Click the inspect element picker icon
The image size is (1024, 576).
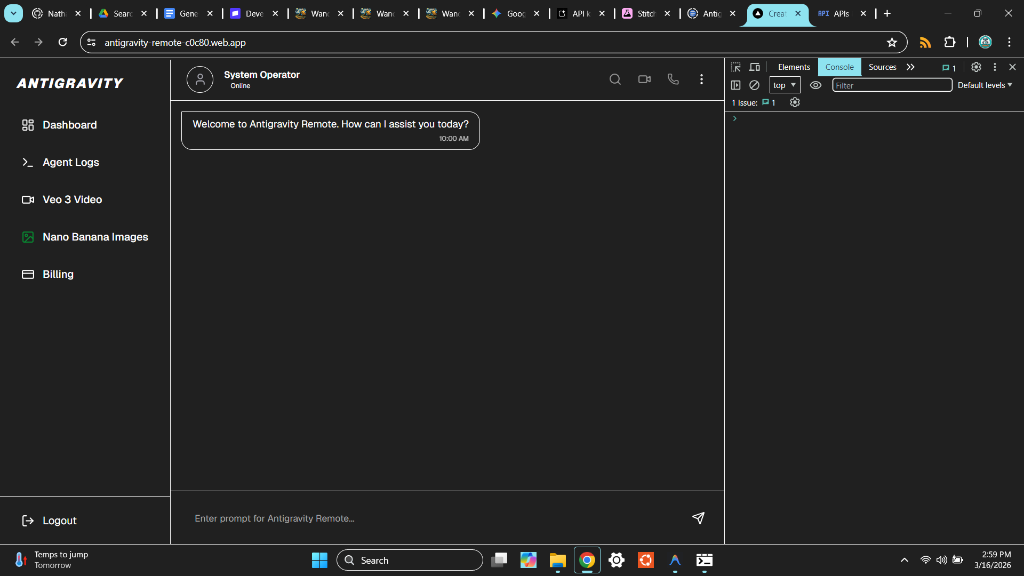(736, 67)
